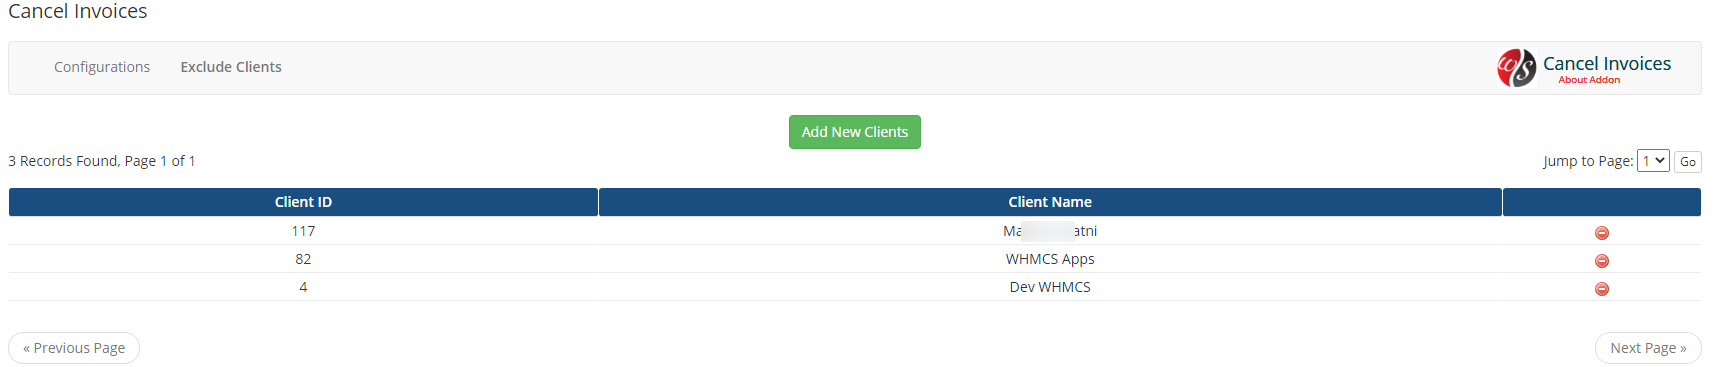Screen dimensions: 1714x367
Task: Click the Client ID column header
Action: point(303,202)
